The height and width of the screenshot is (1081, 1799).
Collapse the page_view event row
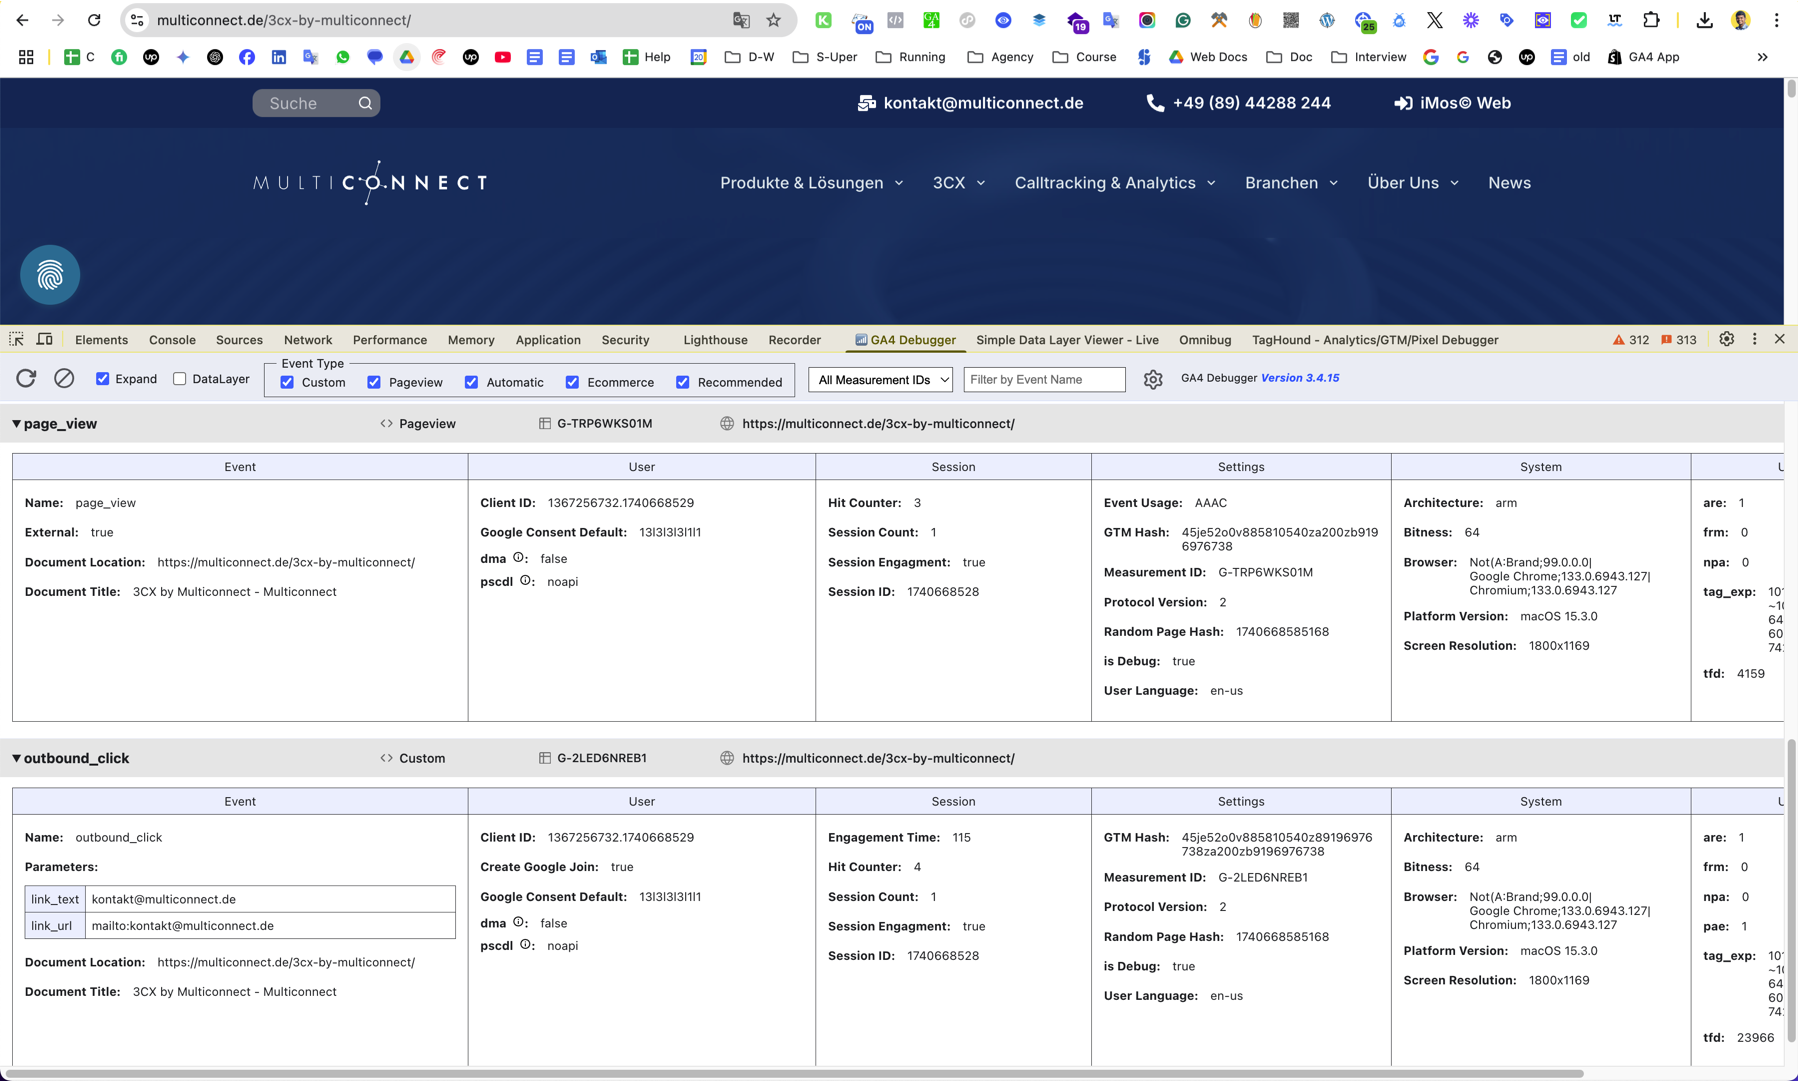coord(16,424)
